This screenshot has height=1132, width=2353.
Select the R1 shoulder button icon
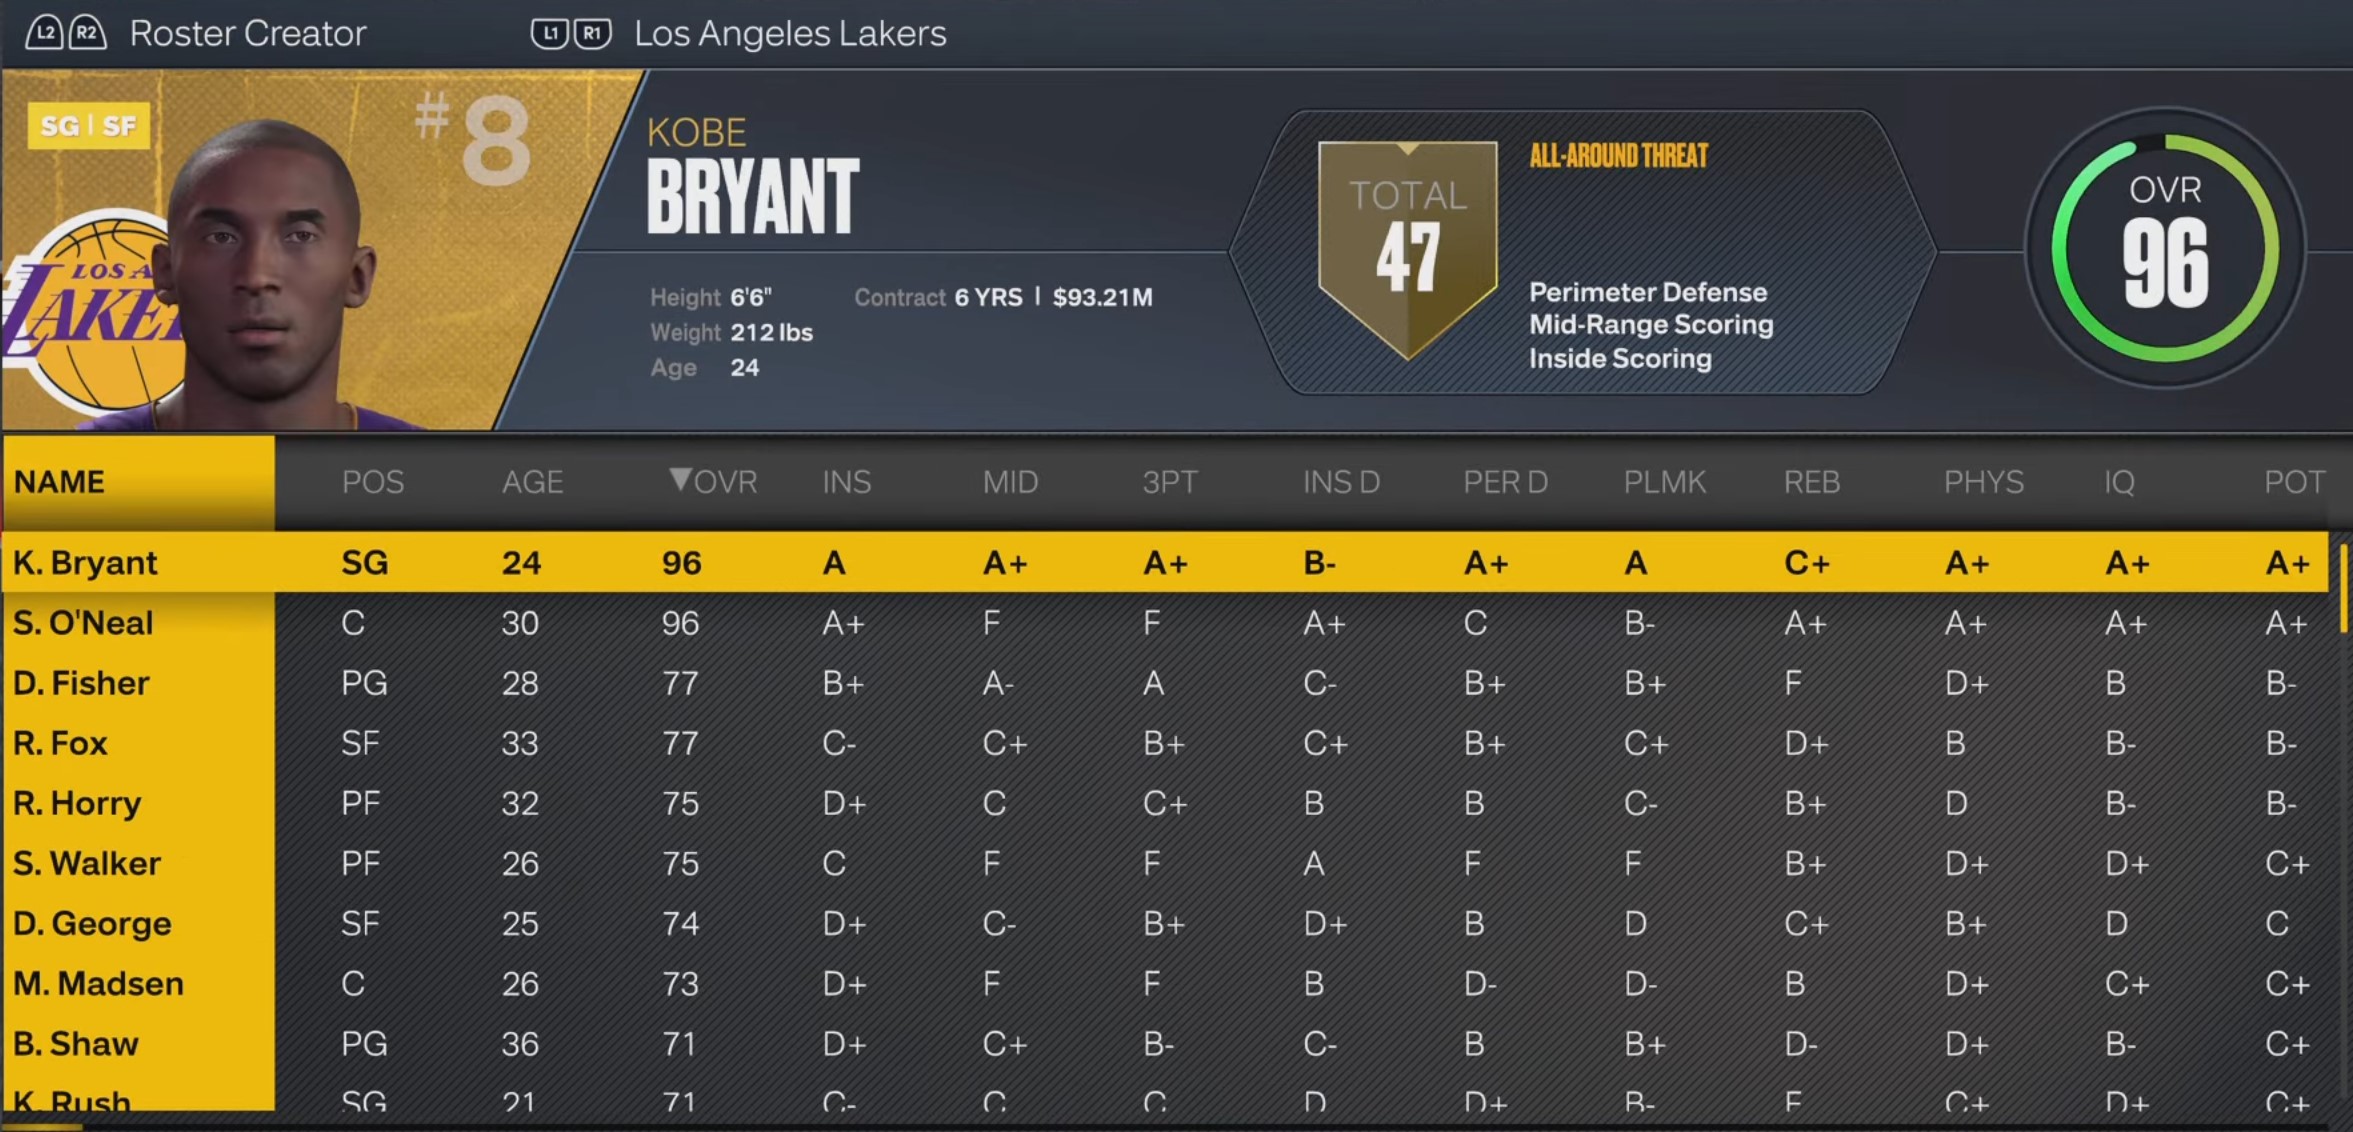point(592,31)
